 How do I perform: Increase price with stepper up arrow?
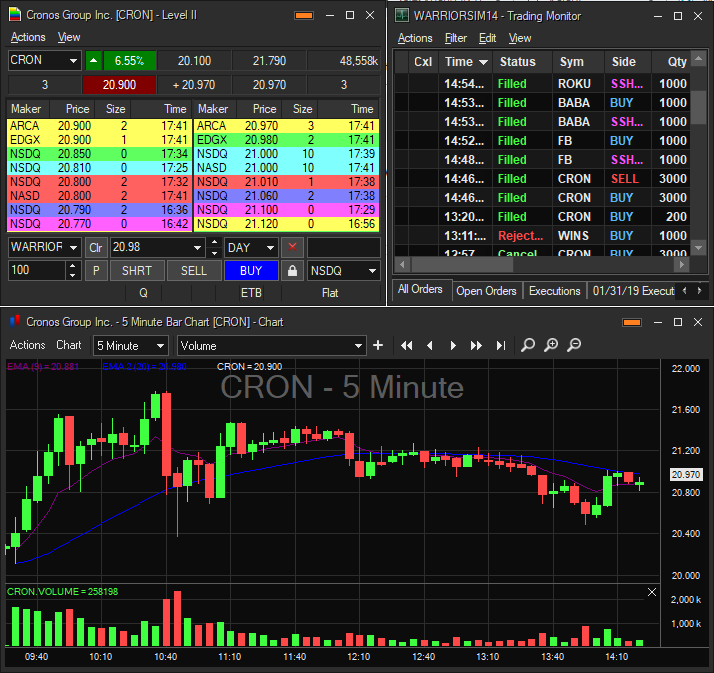pos(214,242)
